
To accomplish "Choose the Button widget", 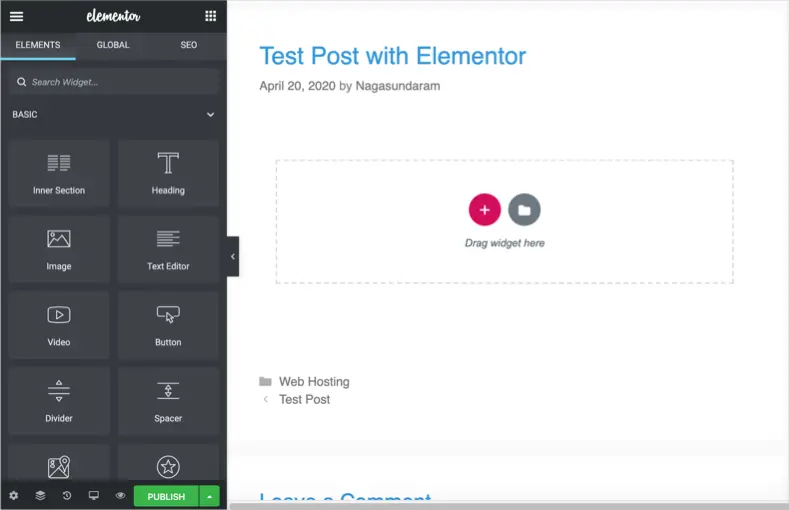I will point(168,325).
